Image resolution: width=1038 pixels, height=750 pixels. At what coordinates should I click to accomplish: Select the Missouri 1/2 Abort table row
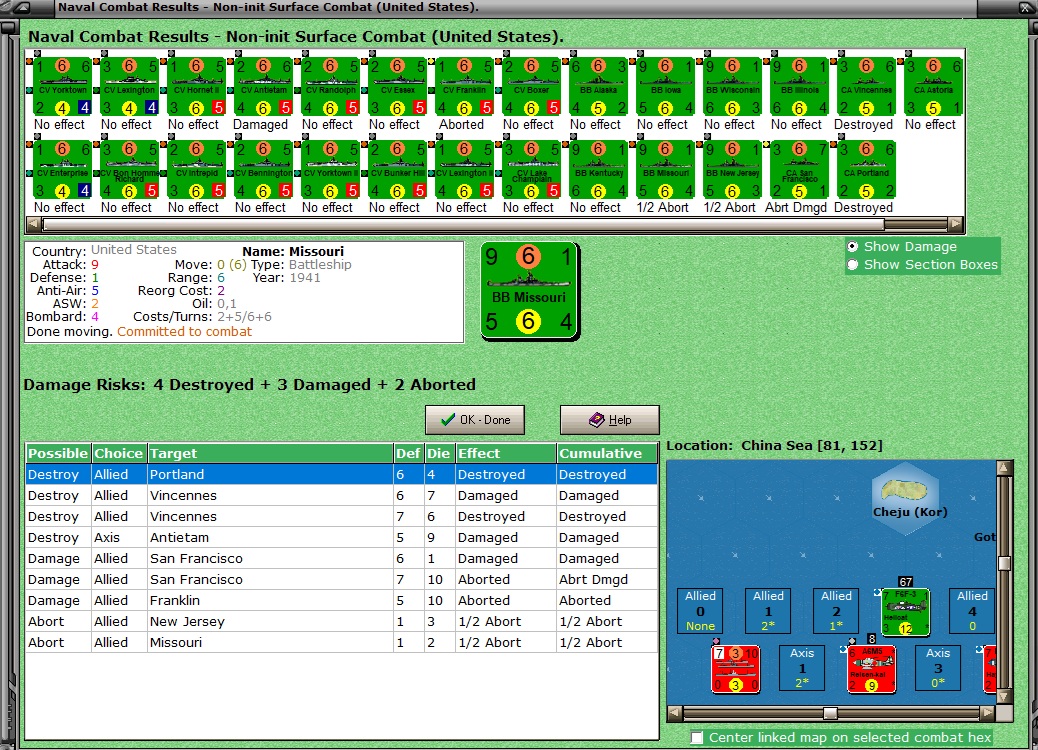click(x=342, y=643)
